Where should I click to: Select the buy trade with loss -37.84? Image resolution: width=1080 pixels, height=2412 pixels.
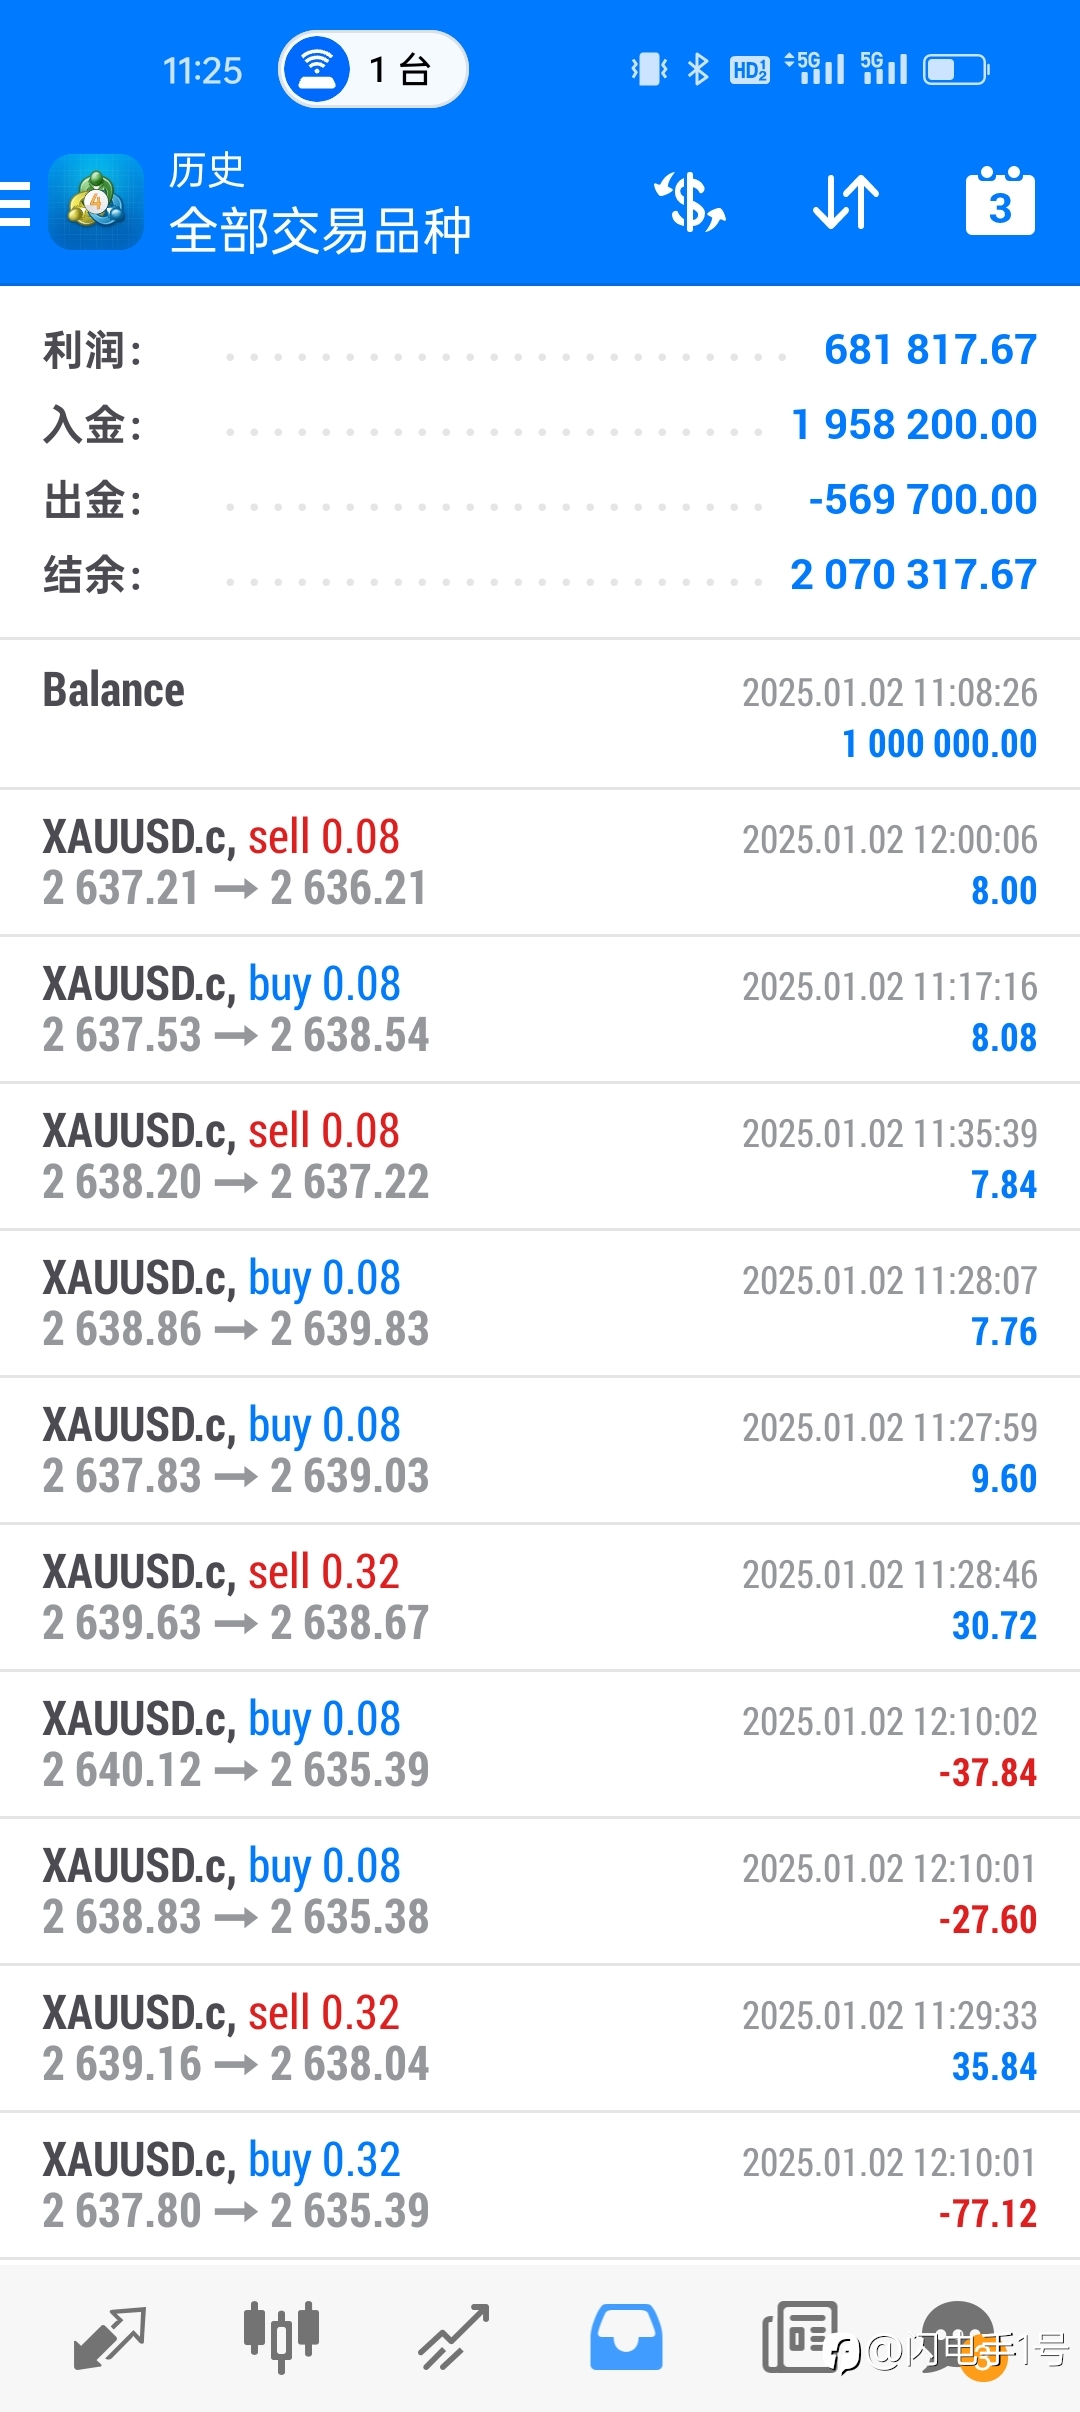pyautogui.click(x=540, y=1745)
